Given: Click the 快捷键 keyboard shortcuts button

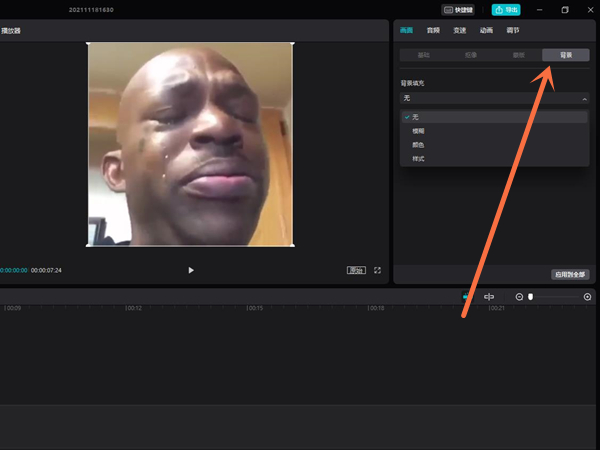Looking at the screenshot, I should pos(458,10).
